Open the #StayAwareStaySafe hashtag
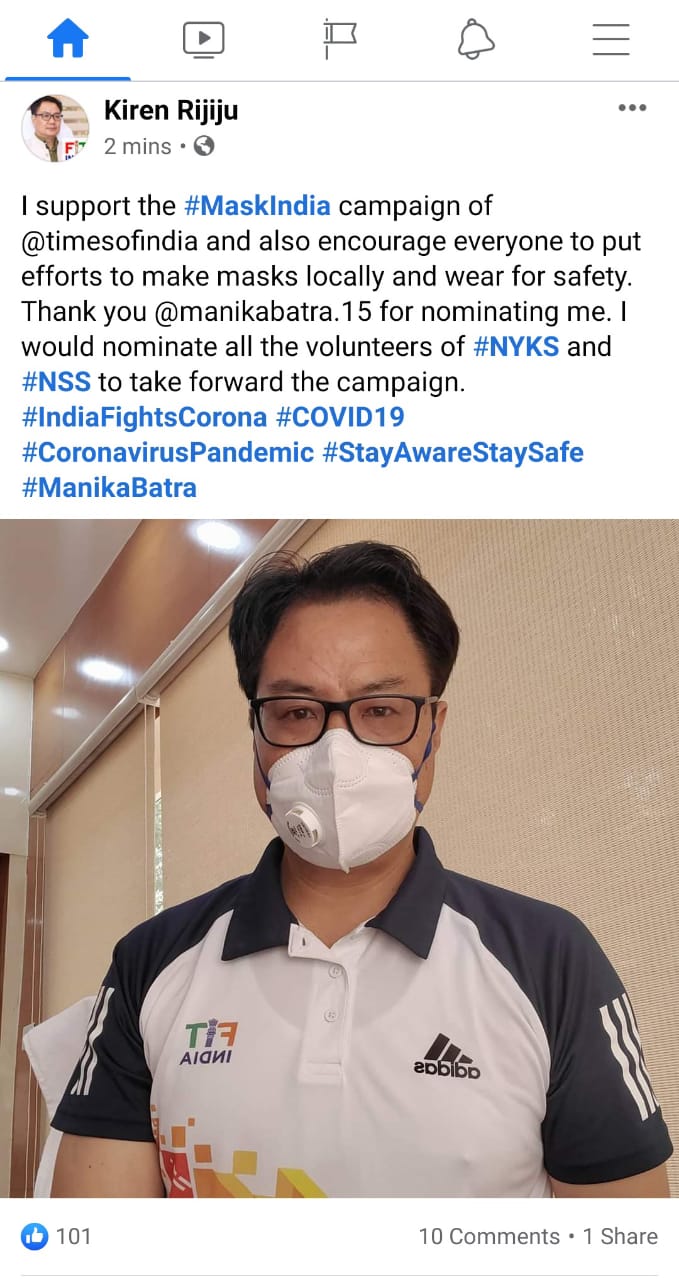679x1280 pixels. (x=453, y=452)
